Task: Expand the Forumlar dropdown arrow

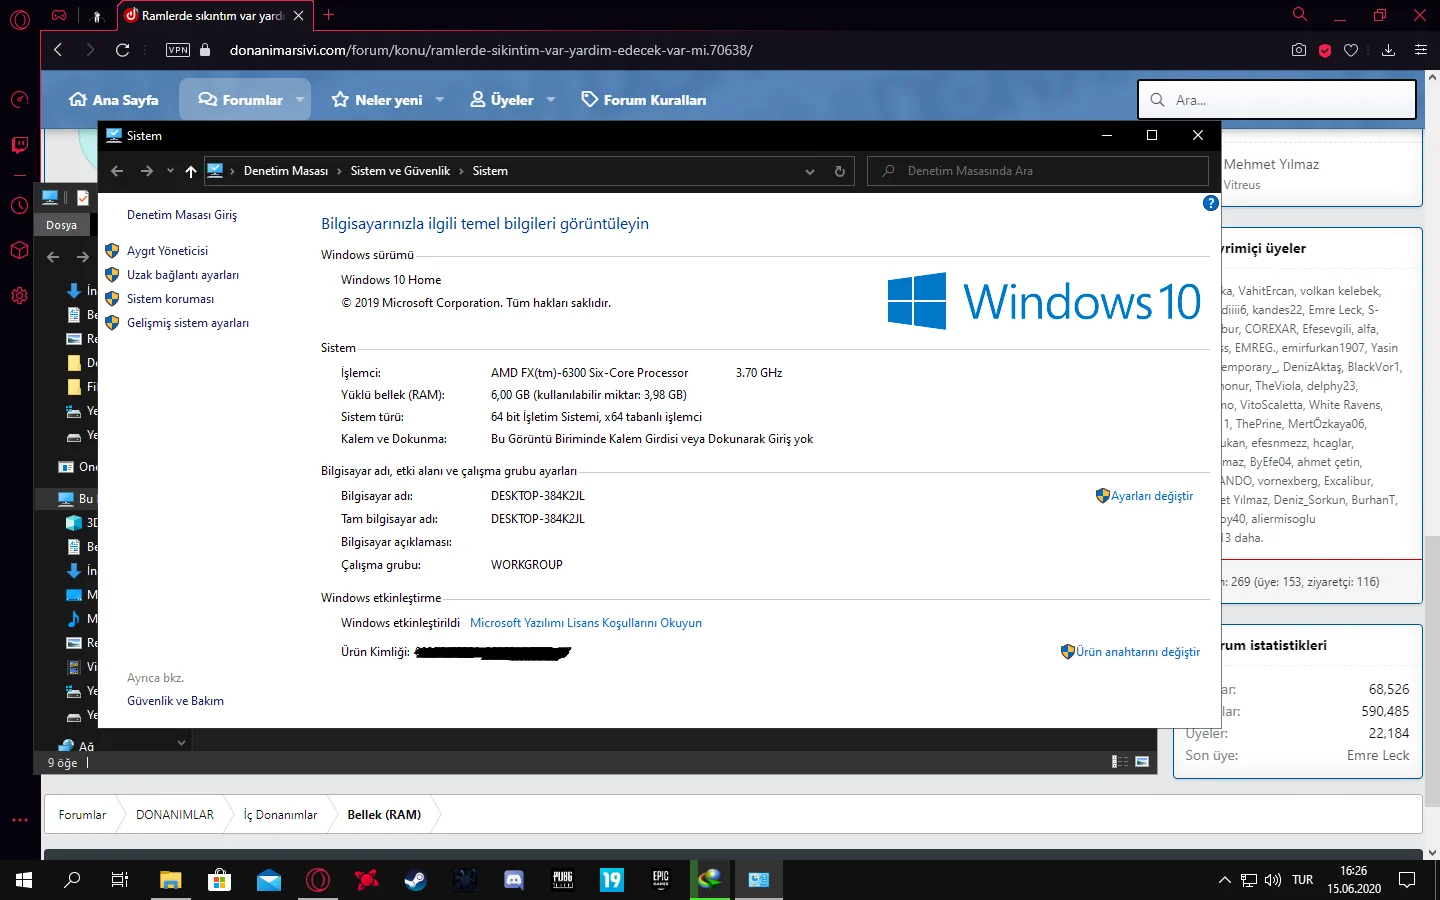Action: click(300, 100)
